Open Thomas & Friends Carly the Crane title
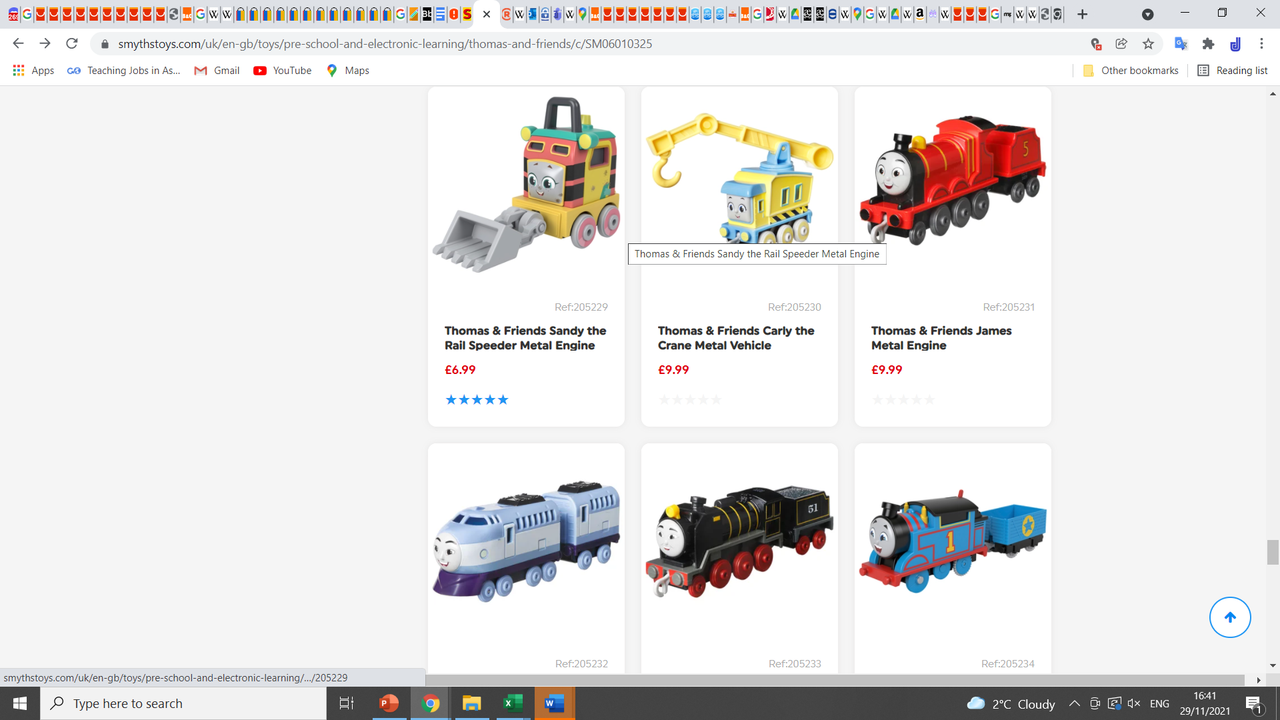Image resolution: width=1280 pixels, height=720 pixels. [736, 338]
